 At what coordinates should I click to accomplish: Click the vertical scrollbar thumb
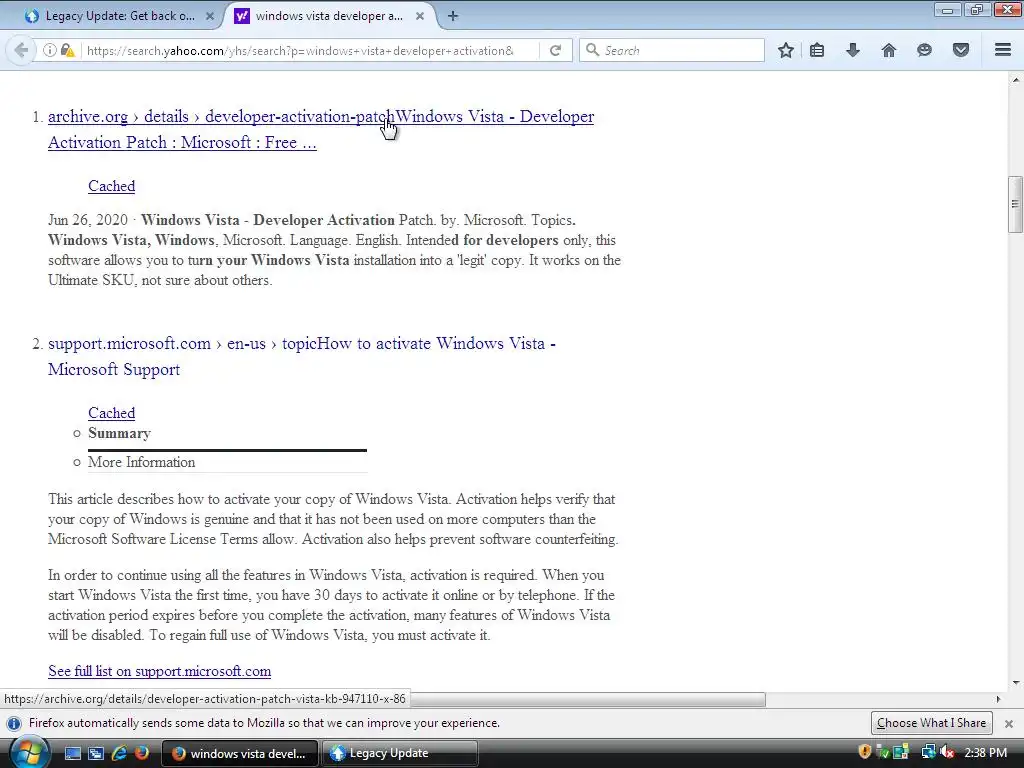point(1015,204)
